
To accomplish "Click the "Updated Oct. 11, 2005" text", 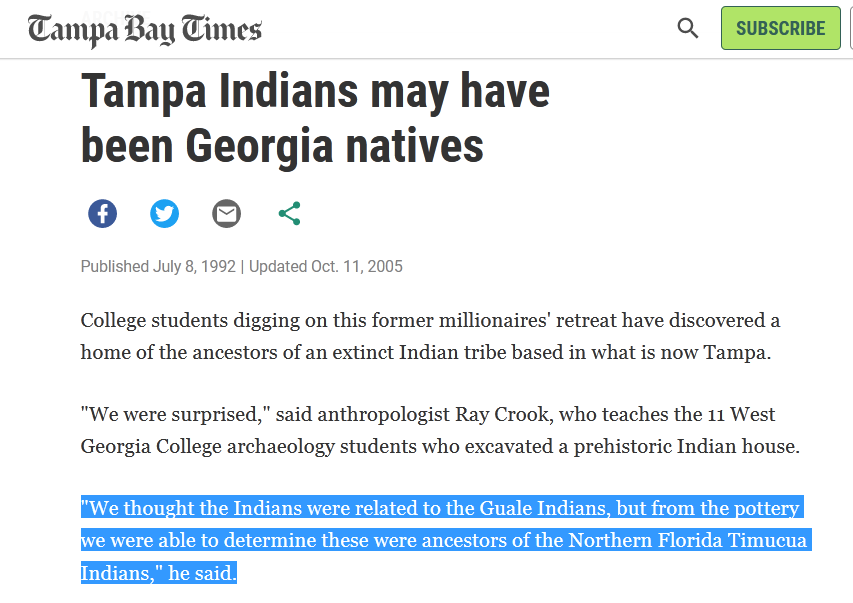I will [x=326, y=267].
